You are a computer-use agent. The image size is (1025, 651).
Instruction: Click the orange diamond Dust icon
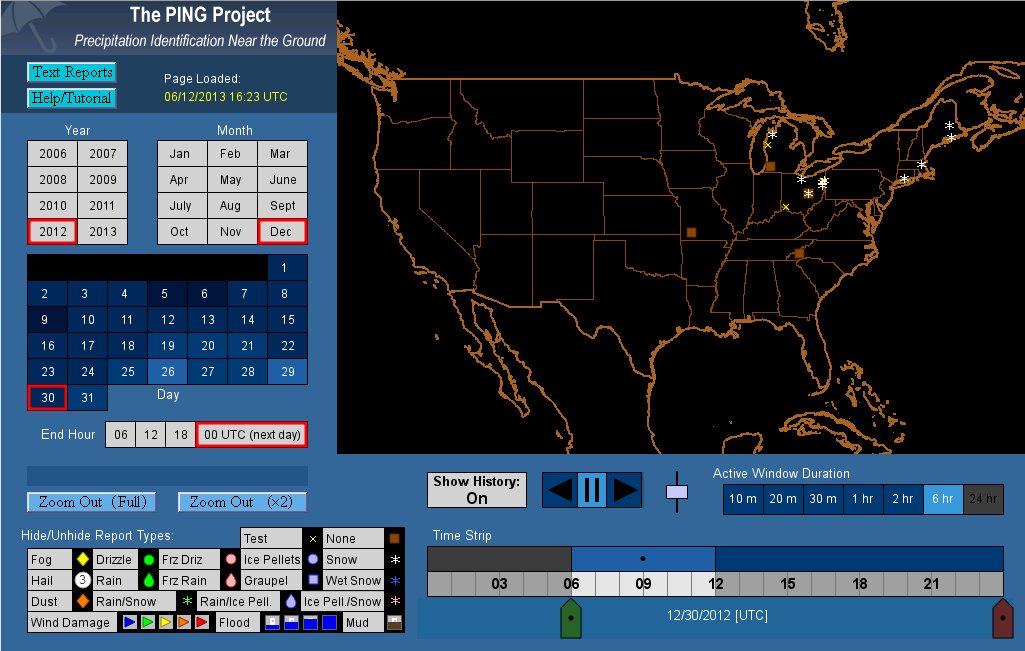(x=83, y=602)
